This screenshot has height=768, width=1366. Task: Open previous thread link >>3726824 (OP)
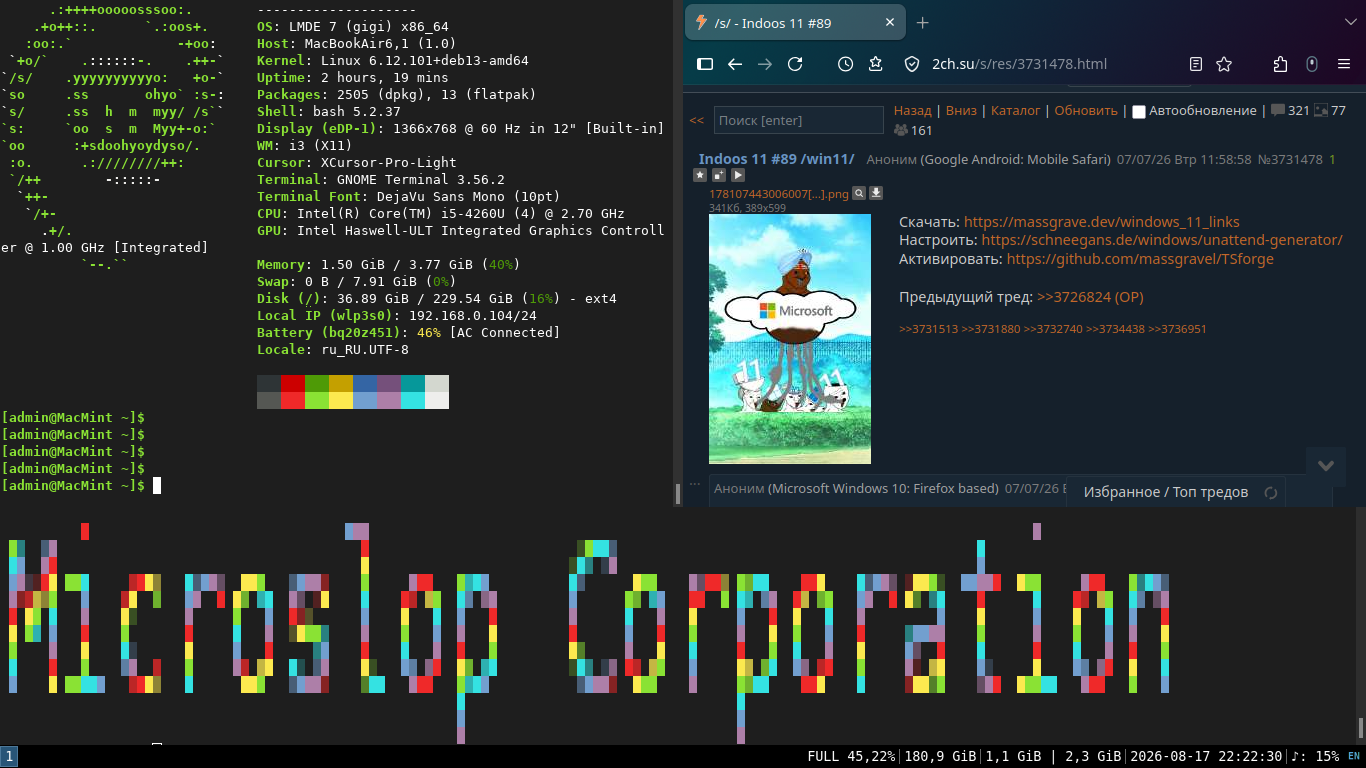tap(1090, 297)
